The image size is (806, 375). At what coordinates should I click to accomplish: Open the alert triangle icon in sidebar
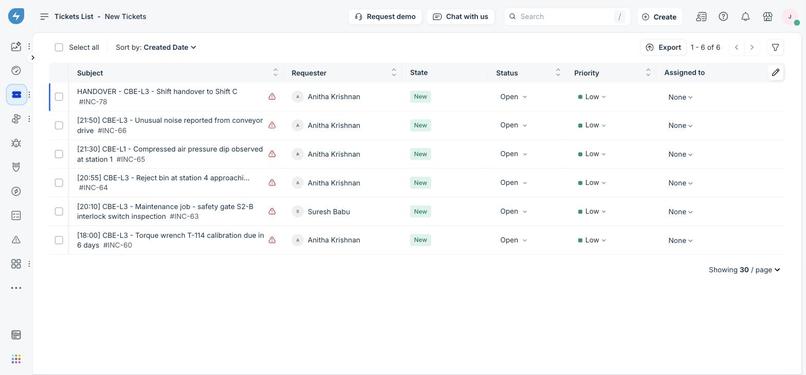tap(16, 240)
